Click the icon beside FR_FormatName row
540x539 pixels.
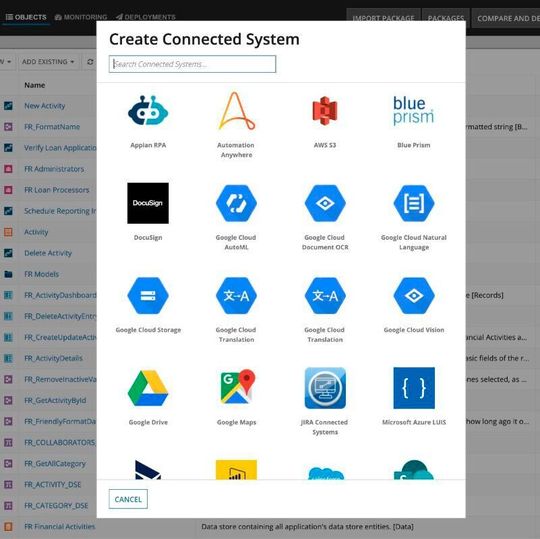[8, 127]
